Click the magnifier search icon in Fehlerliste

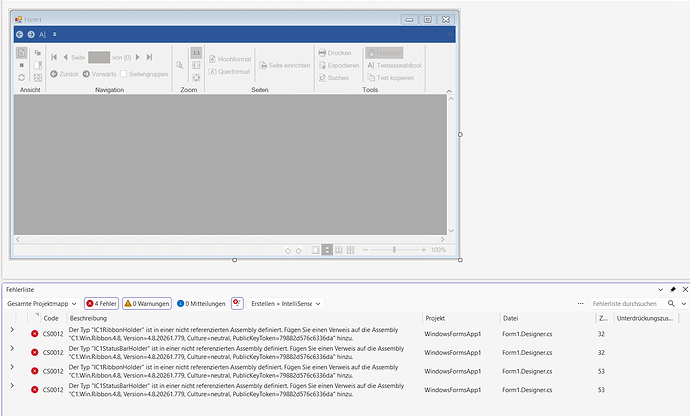[x=671, y=303]
